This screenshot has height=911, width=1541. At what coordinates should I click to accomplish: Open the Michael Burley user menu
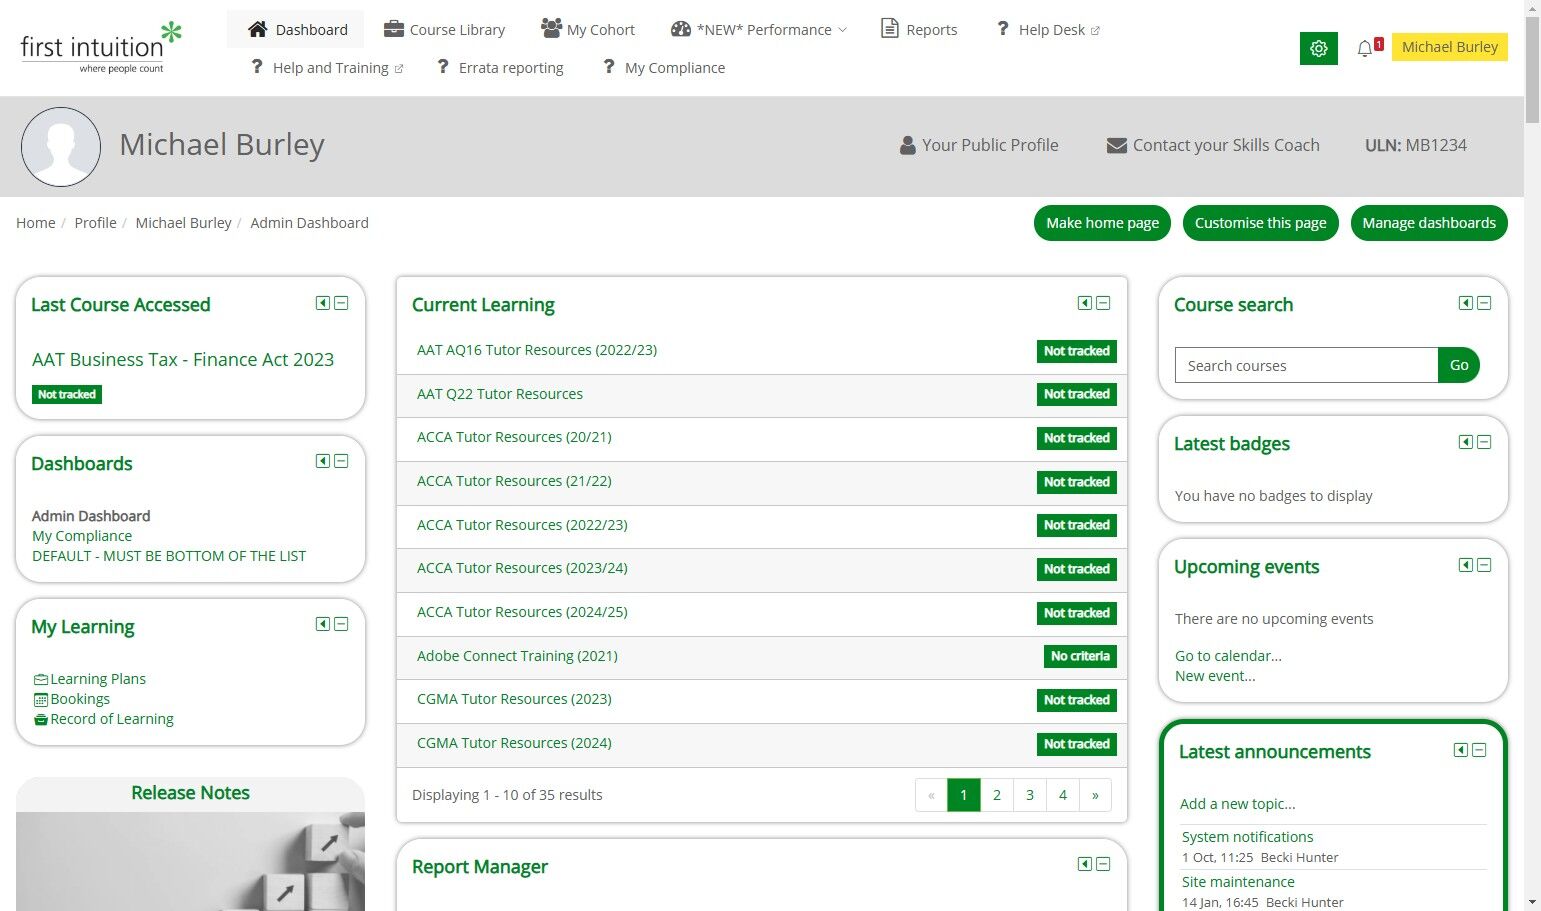pyautogui.click(x=1449, y=47)
